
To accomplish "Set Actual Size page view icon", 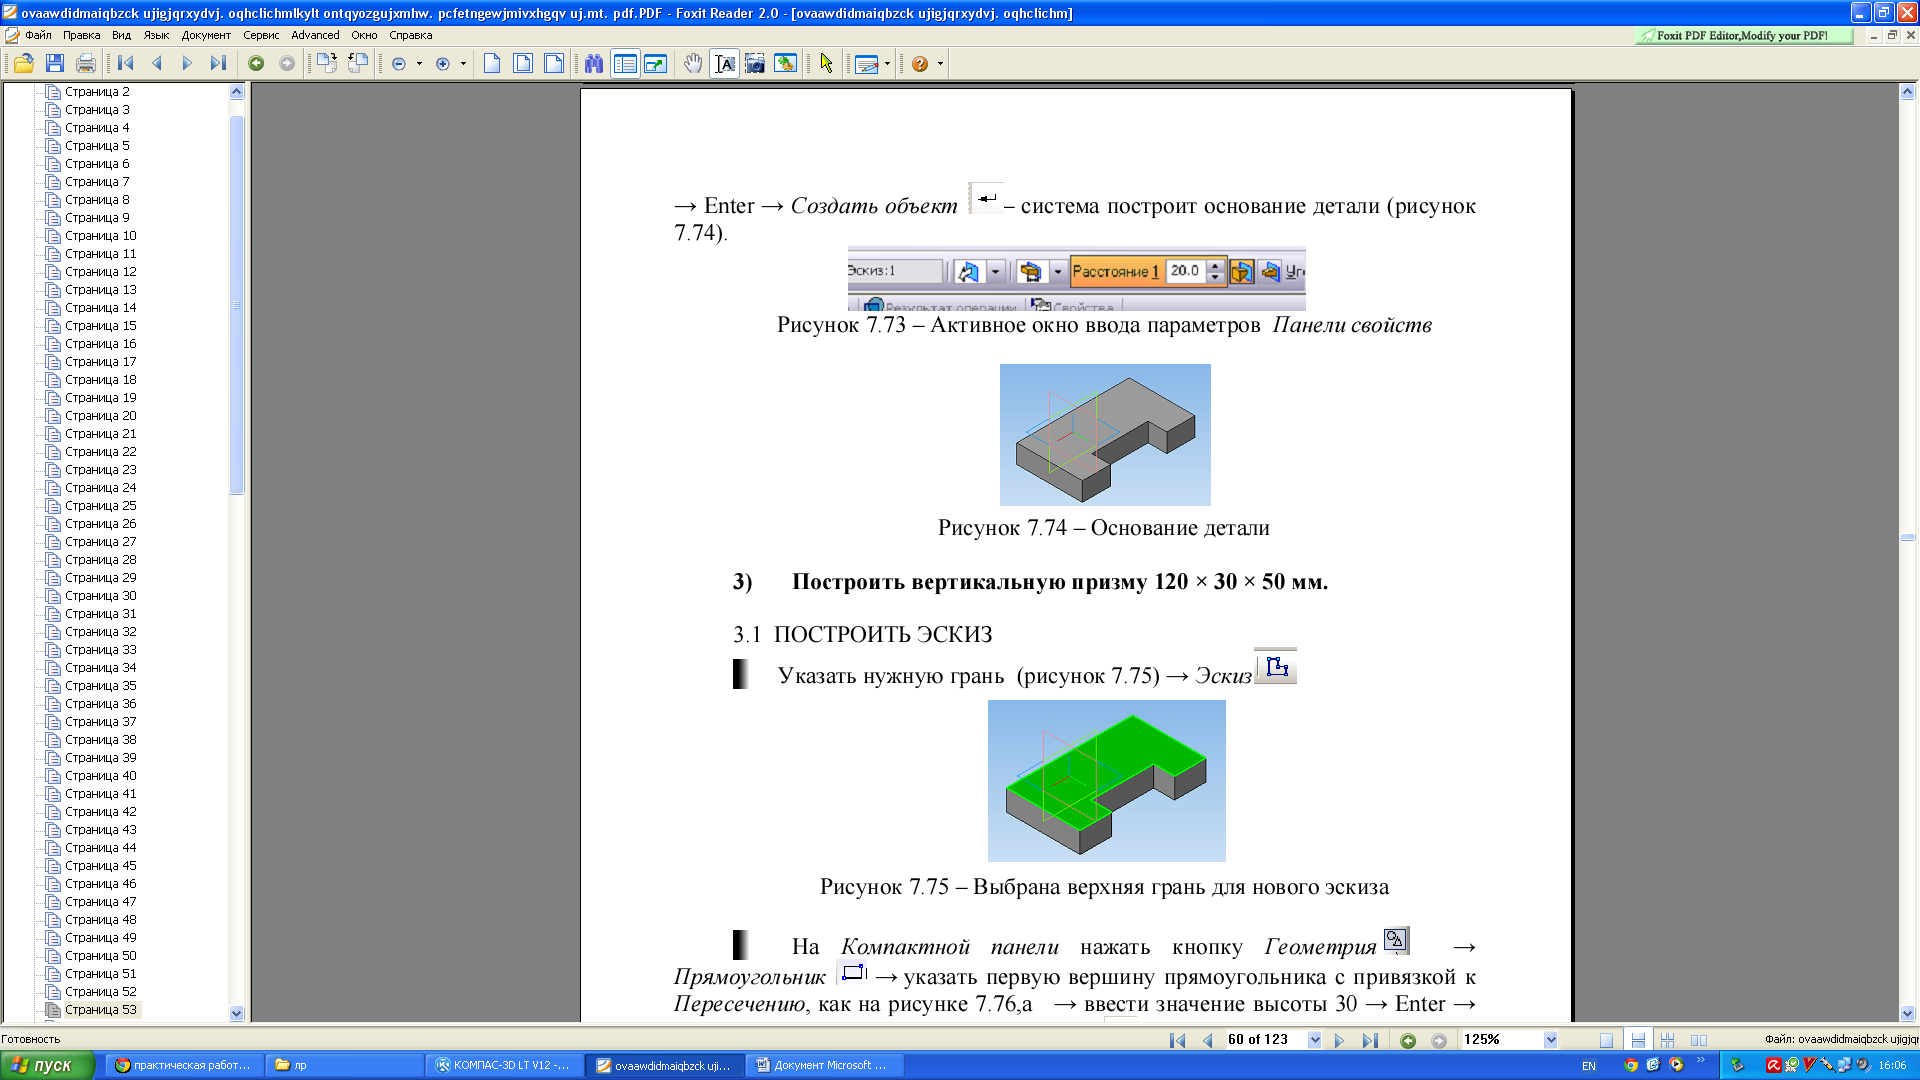I will (x=491, y=64).
